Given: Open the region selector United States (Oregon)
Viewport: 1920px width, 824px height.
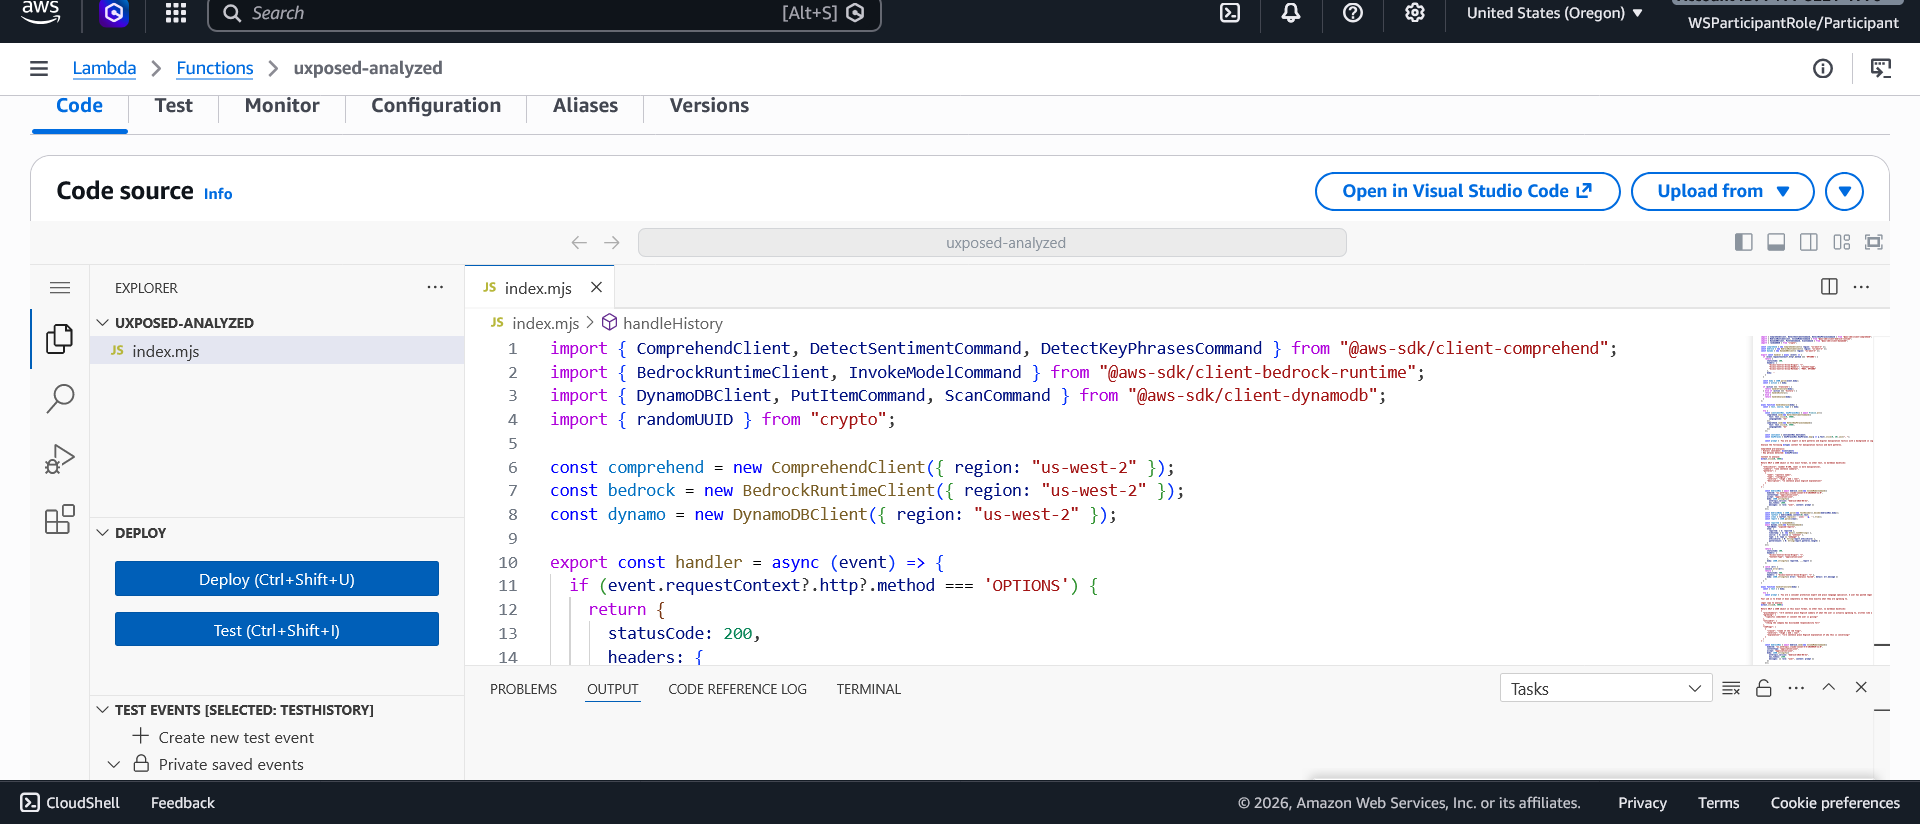Looking at the screenshot, I should click(x=1555, y=13).
